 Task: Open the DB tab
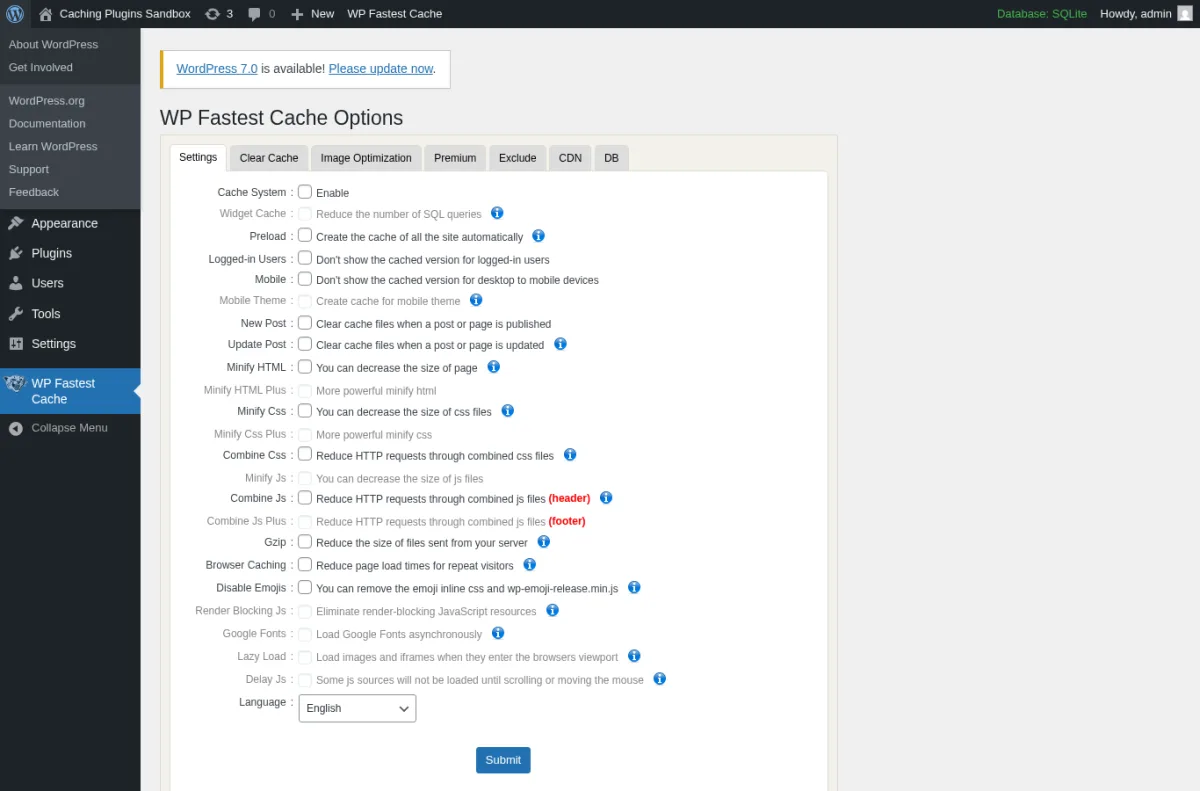[611, 158]
